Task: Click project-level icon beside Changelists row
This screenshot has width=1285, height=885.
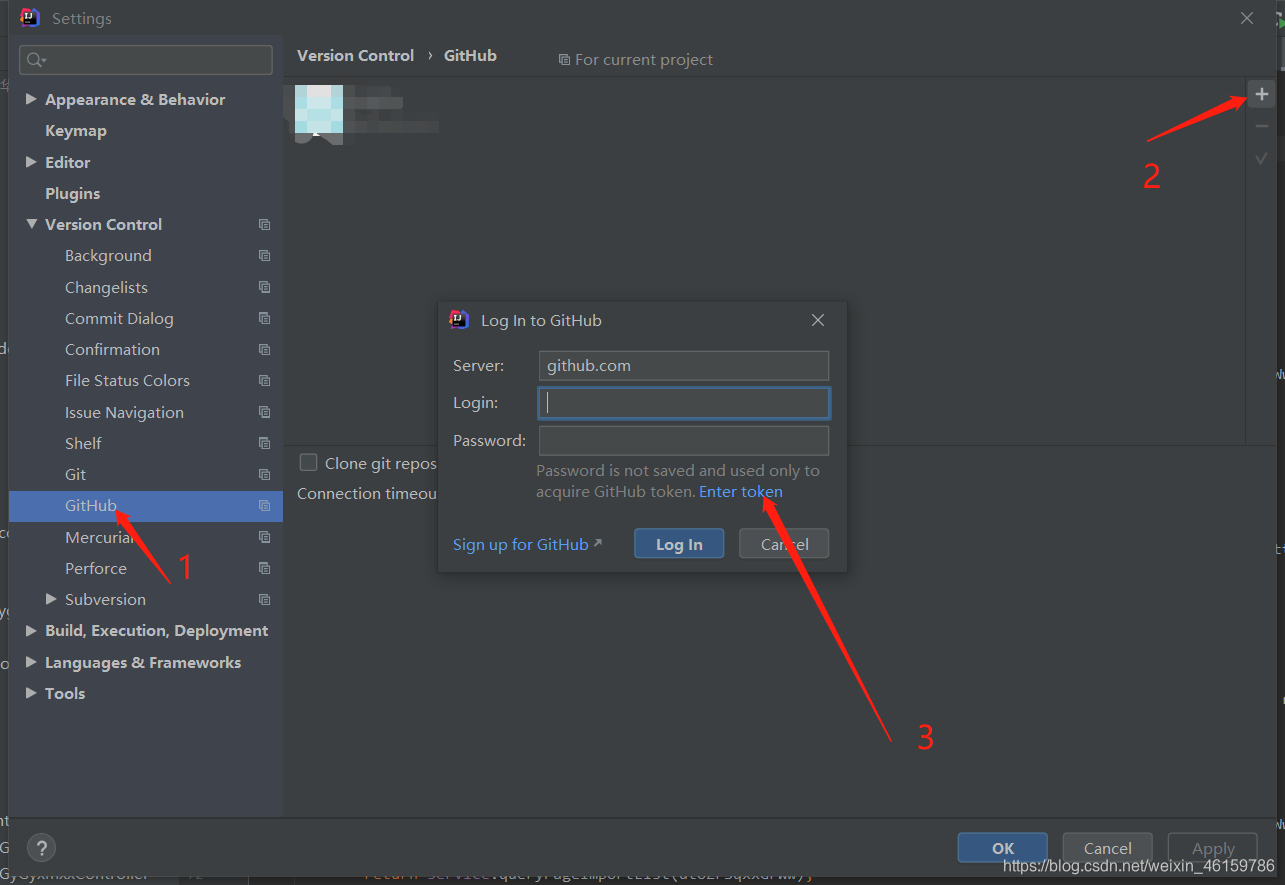Action: point(264,287)
